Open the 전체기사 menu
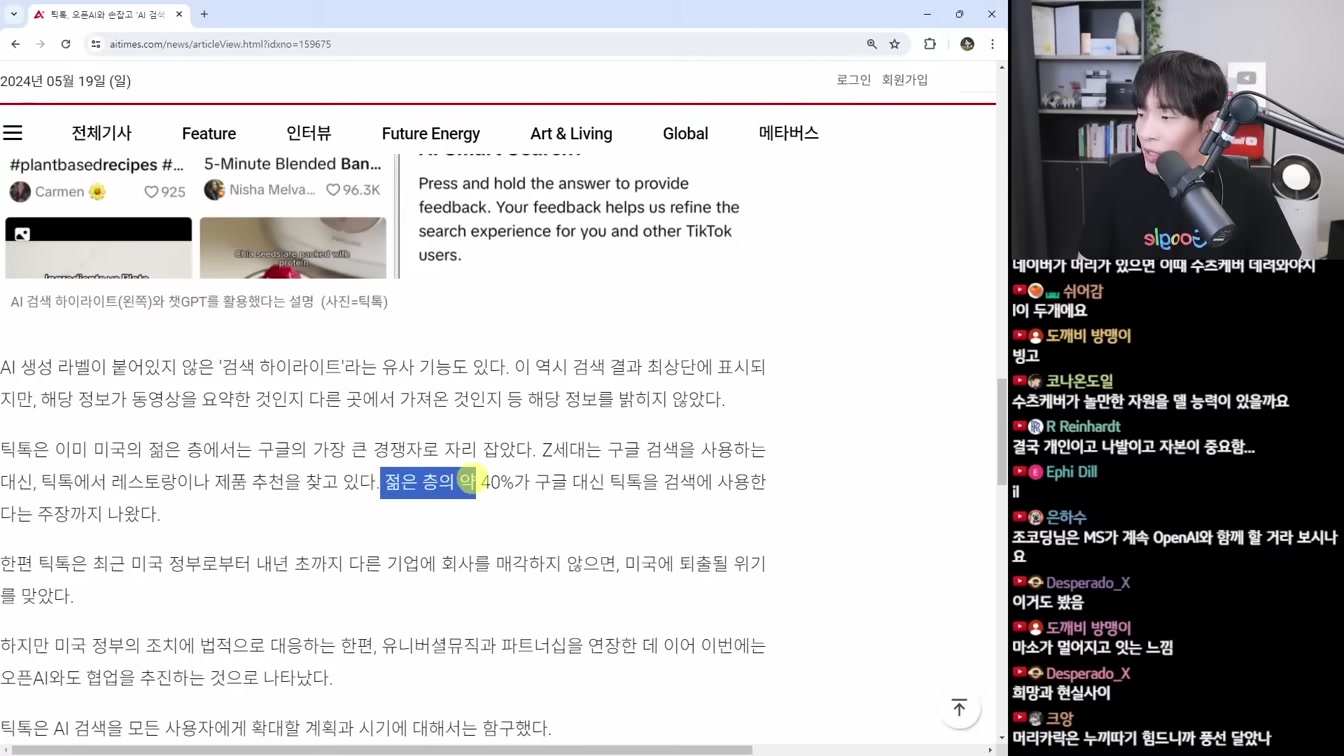This screenshot has height=756, width=1344. [x=101, y=133]
